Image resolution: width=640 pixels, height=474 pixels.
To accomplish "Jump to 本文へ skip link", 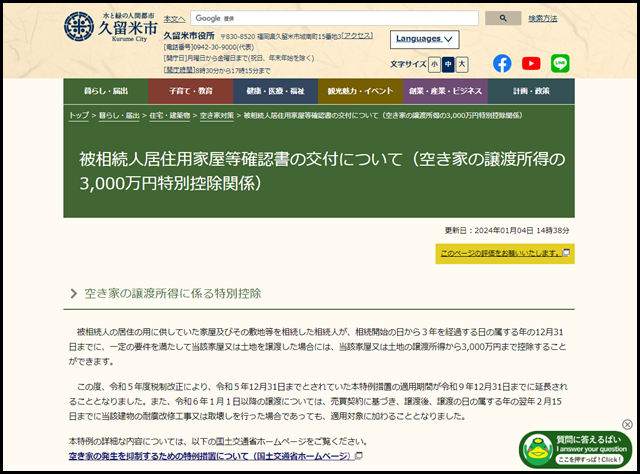I will (x=174, y=19).
